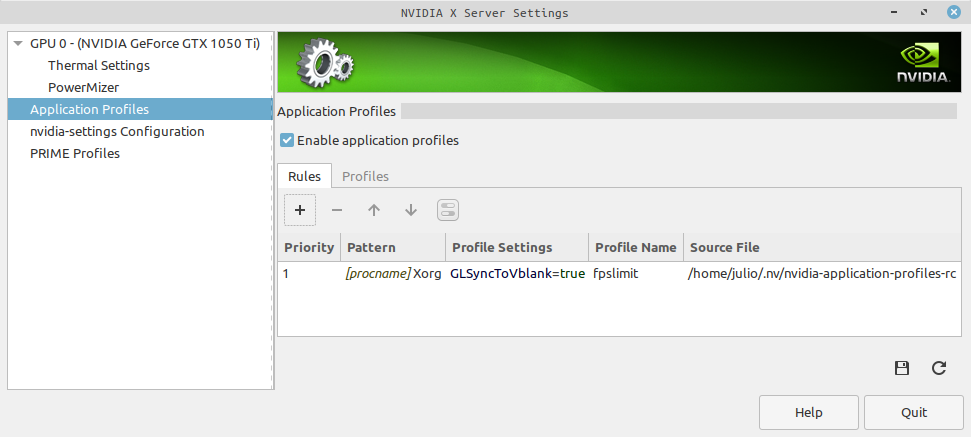
Task: Sort by Profile Settings column header
Action: click(517, 248)
